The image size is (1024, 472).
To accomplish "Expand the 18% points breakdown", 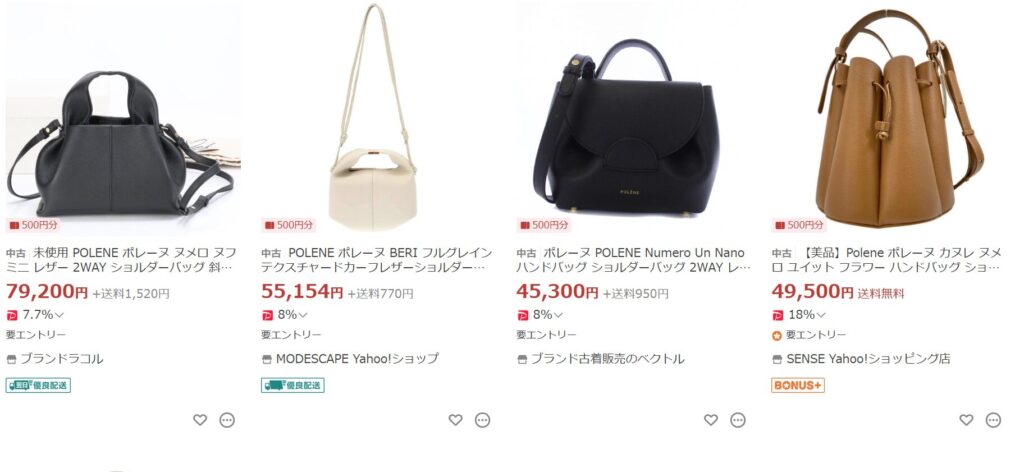I will pos(821,315).
